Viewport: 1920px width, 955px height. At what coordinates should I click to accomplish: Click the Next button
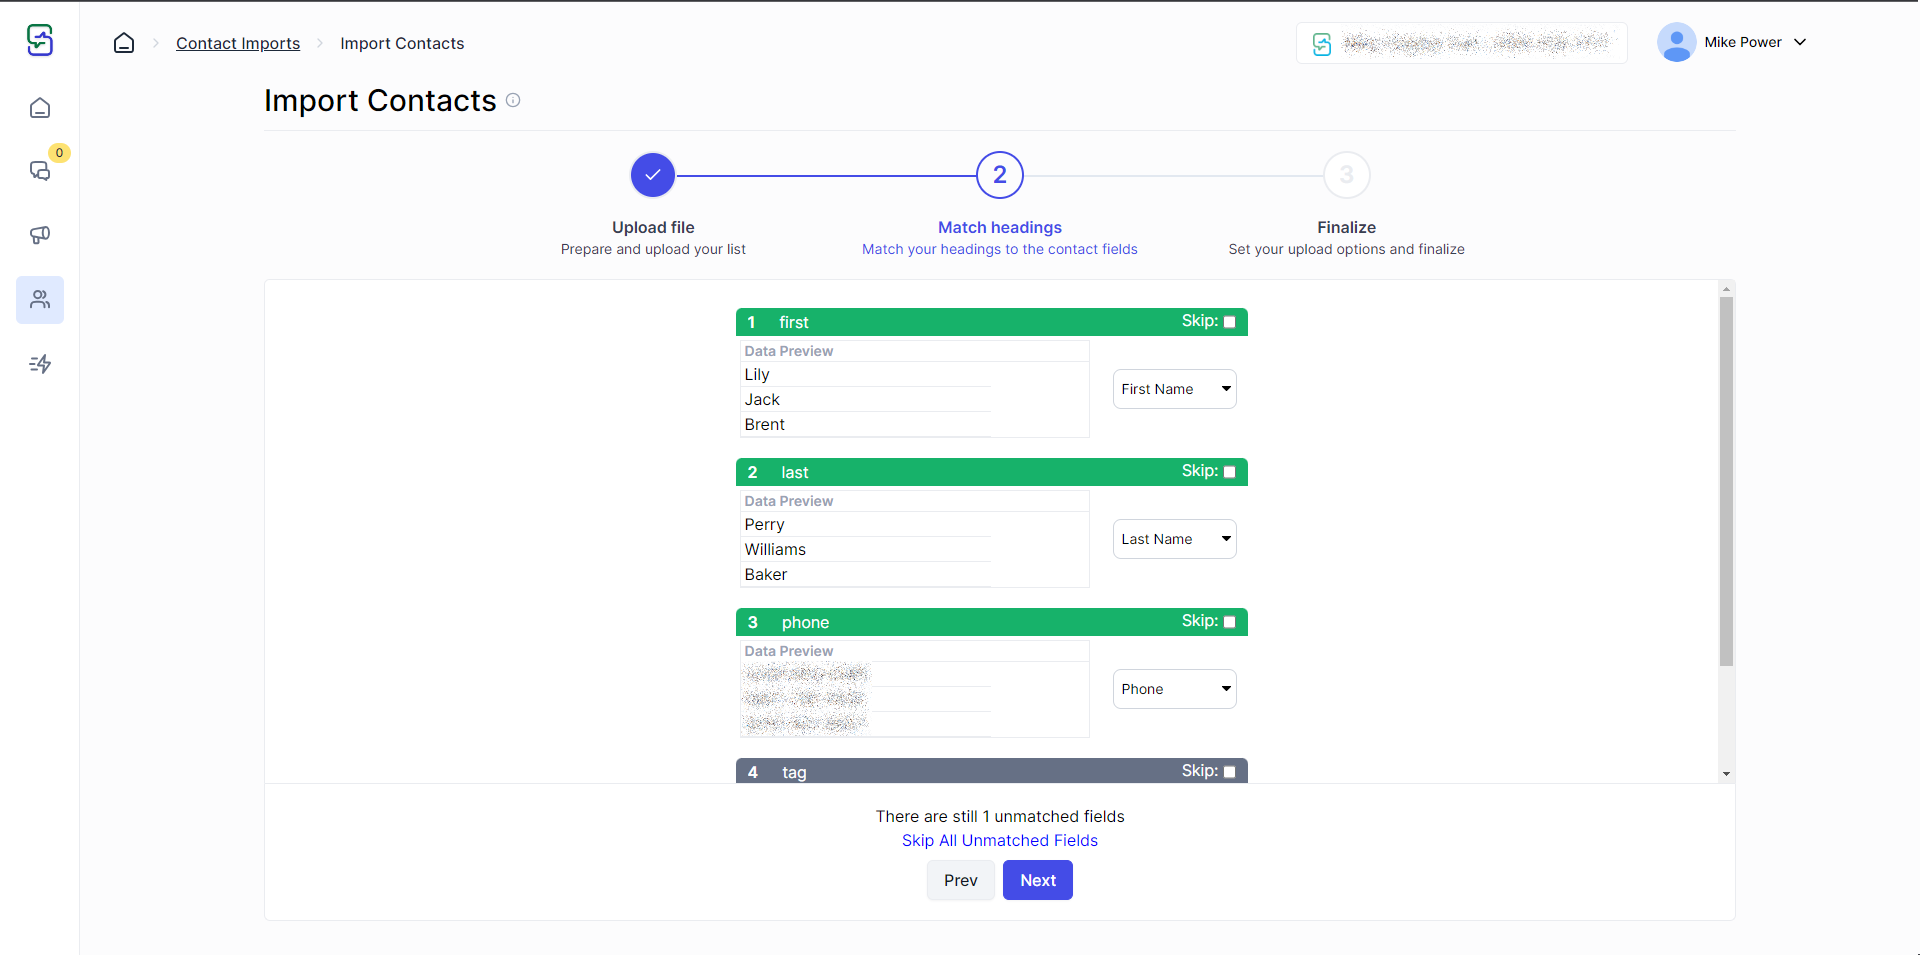(x=1038, y=880)
